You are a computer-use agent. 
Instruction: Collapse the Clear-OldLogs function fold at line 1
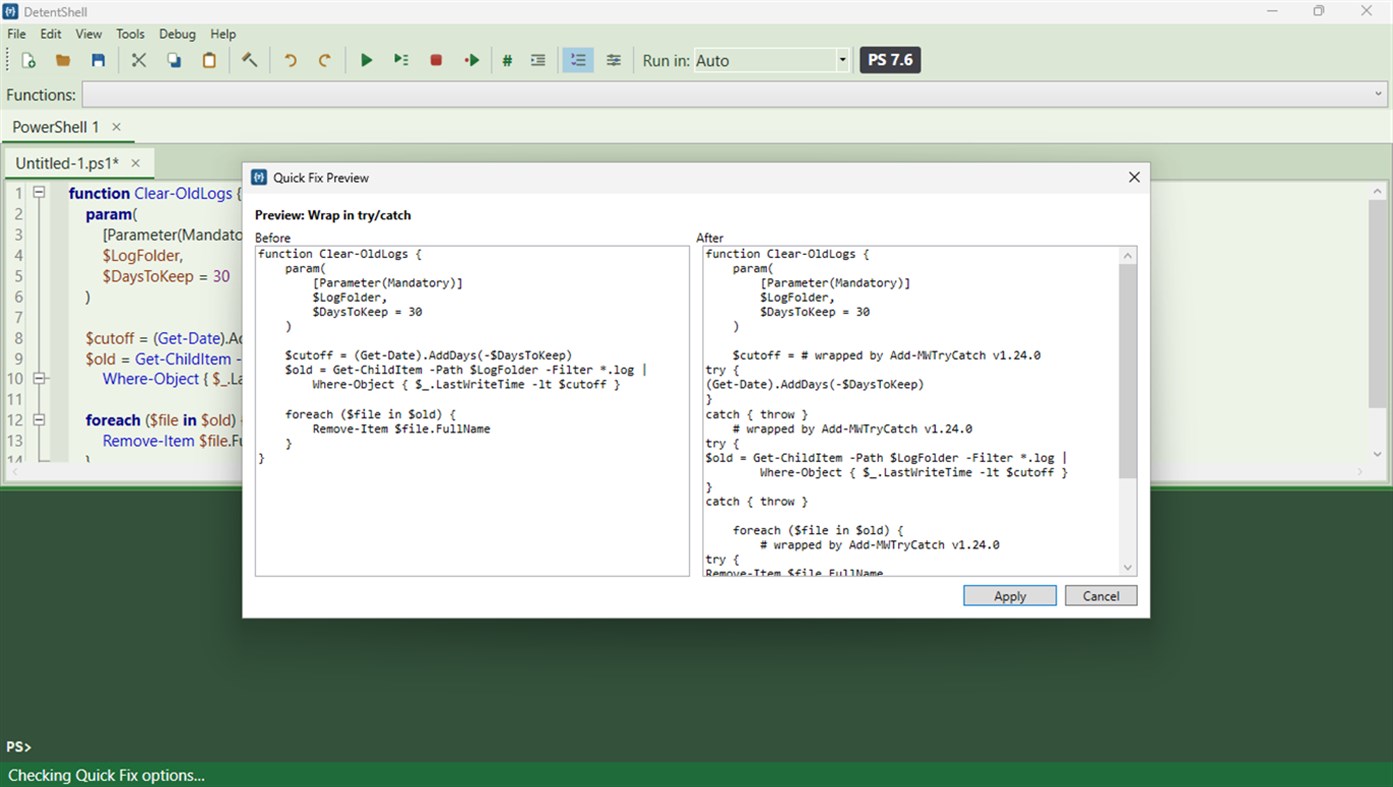point(39,193)
